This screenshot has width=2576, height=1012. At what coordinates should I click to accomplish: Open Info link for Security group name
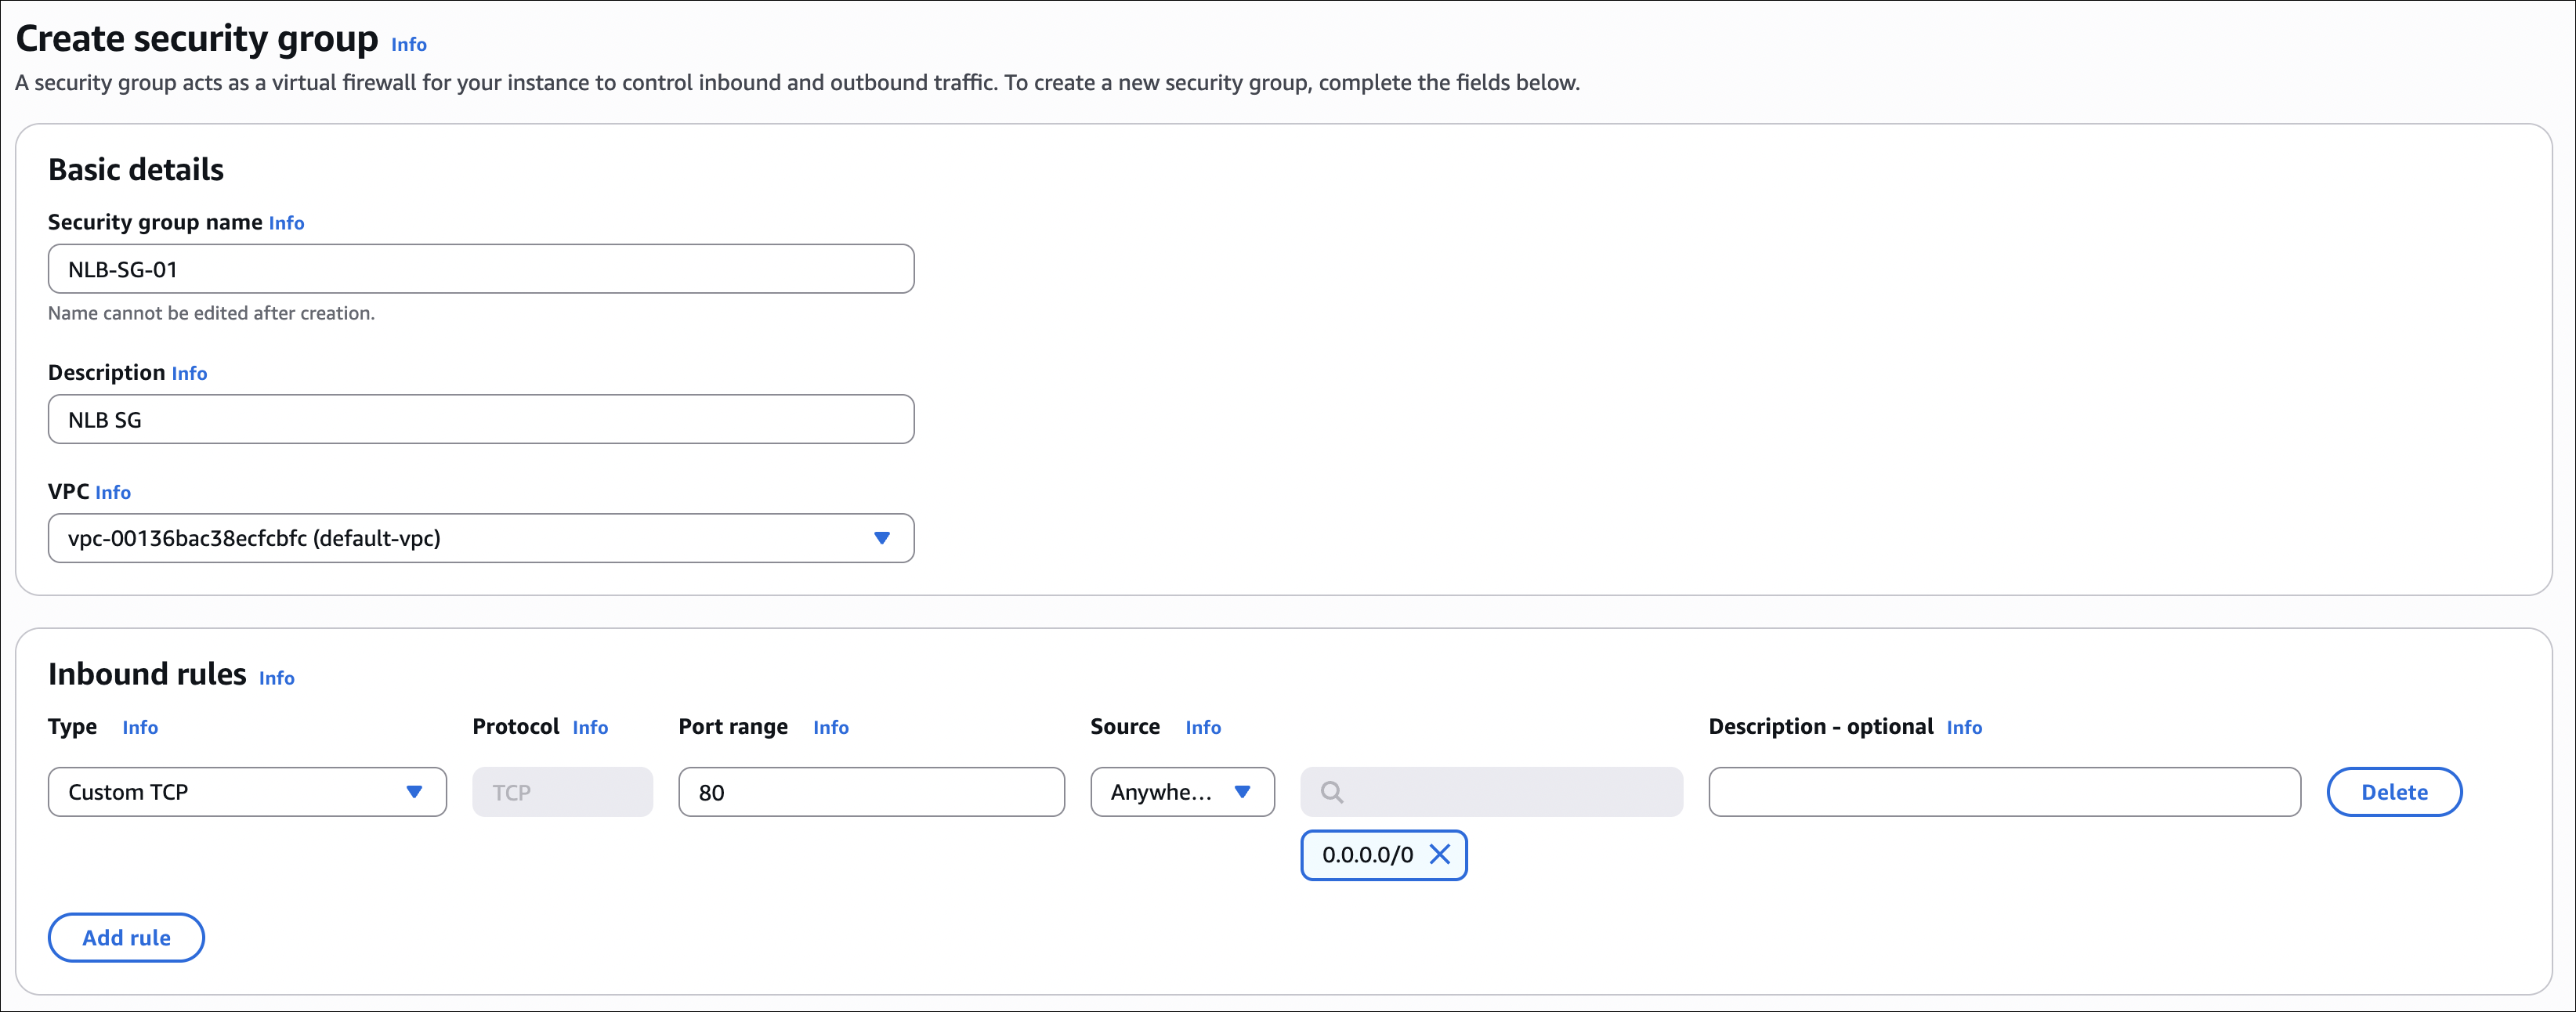coord(286,223)
